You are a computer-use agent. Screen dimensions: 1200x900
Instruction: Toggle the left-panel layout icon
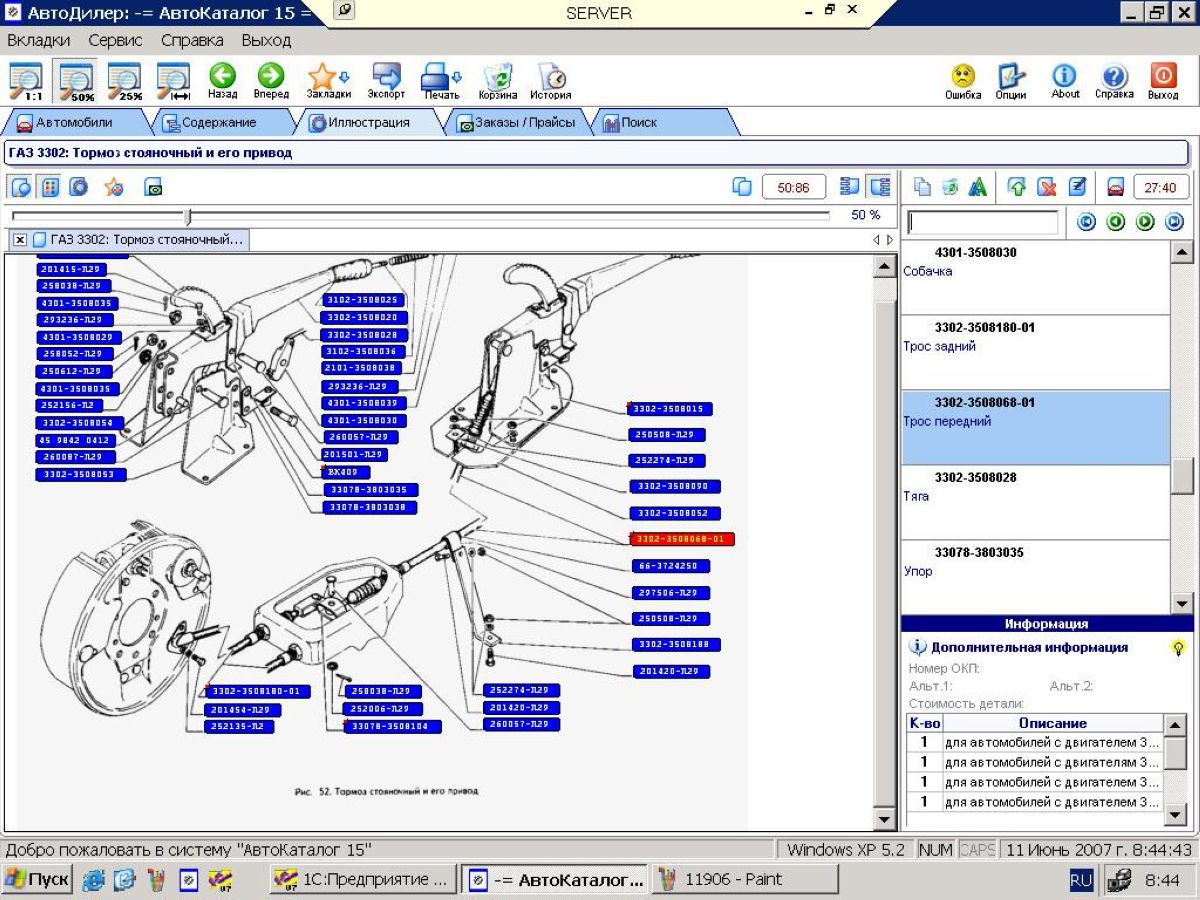point(851,187)
